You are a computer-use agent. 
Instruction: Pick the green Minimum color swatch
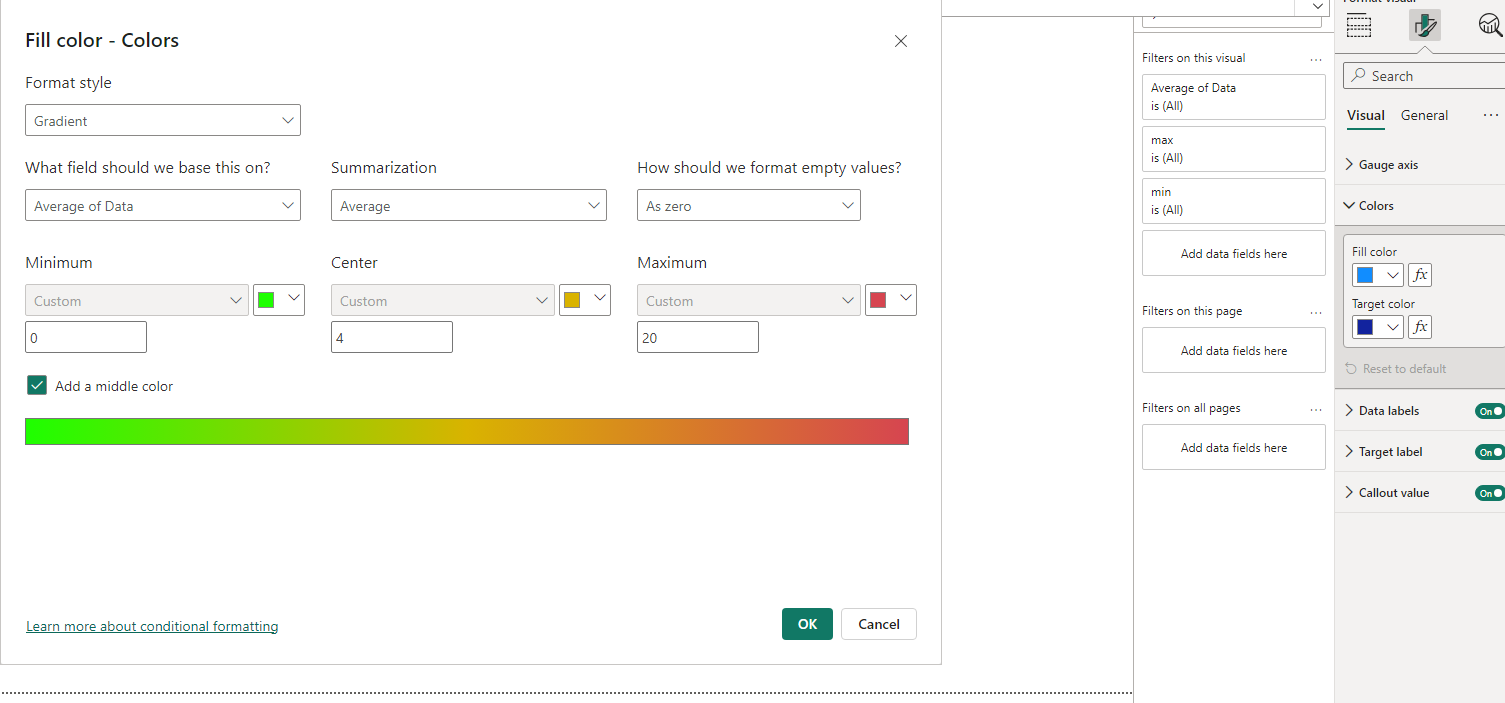(279, 300)
